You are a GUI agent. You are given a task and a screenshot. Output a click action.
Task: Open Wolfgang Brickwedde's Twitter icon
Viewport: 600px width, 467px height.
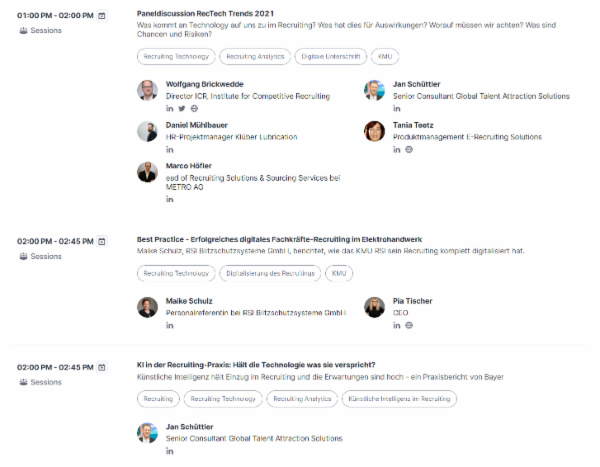182,108
